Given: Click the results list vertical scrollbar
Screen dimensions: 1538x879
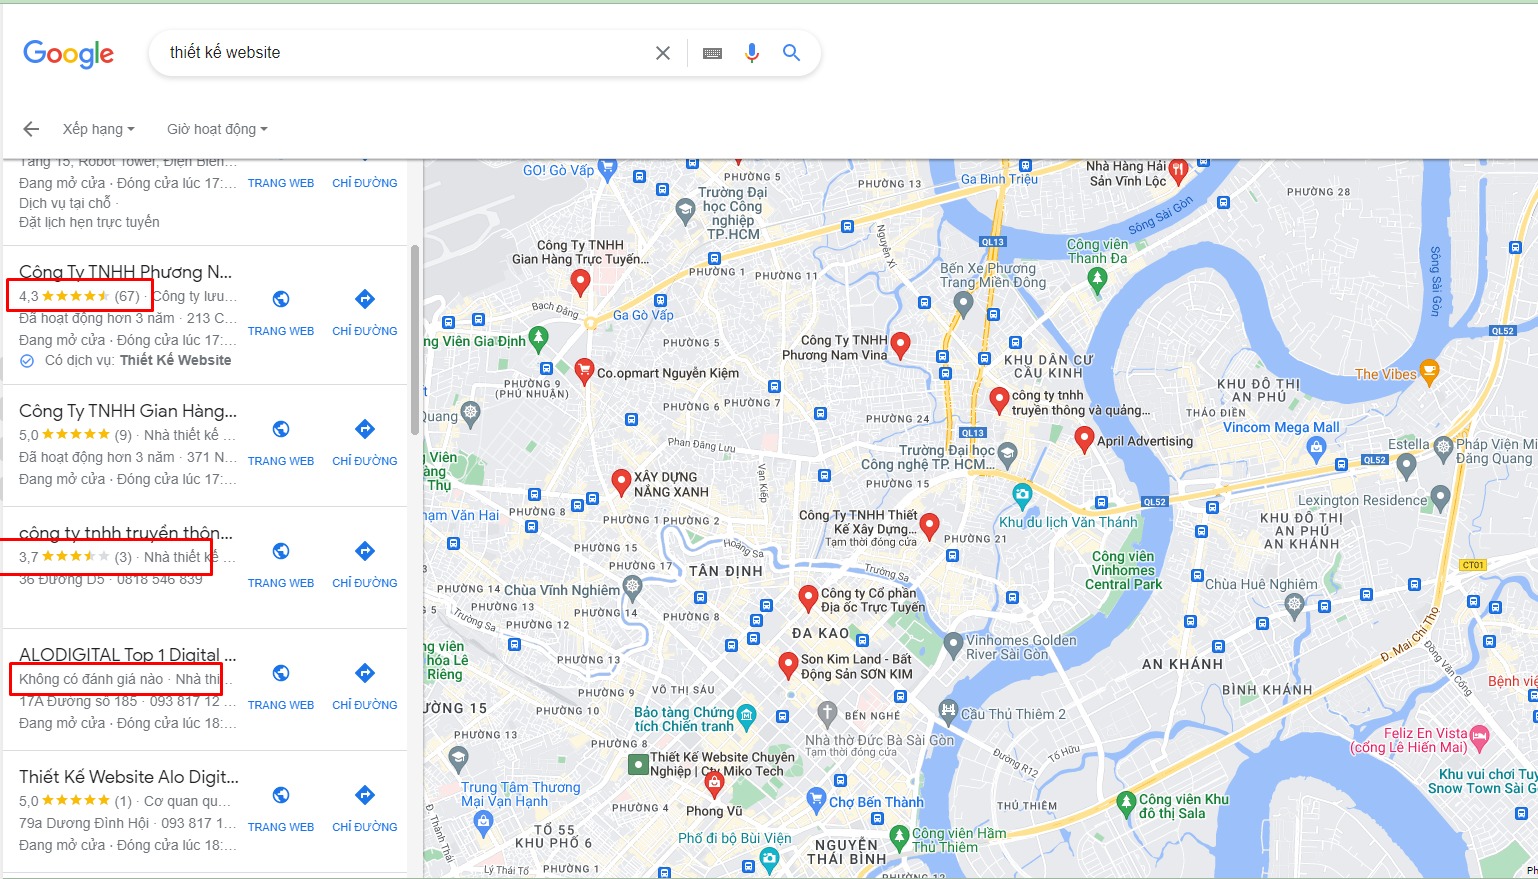Looking at the screenshot, I should click(x=415, y=340).
